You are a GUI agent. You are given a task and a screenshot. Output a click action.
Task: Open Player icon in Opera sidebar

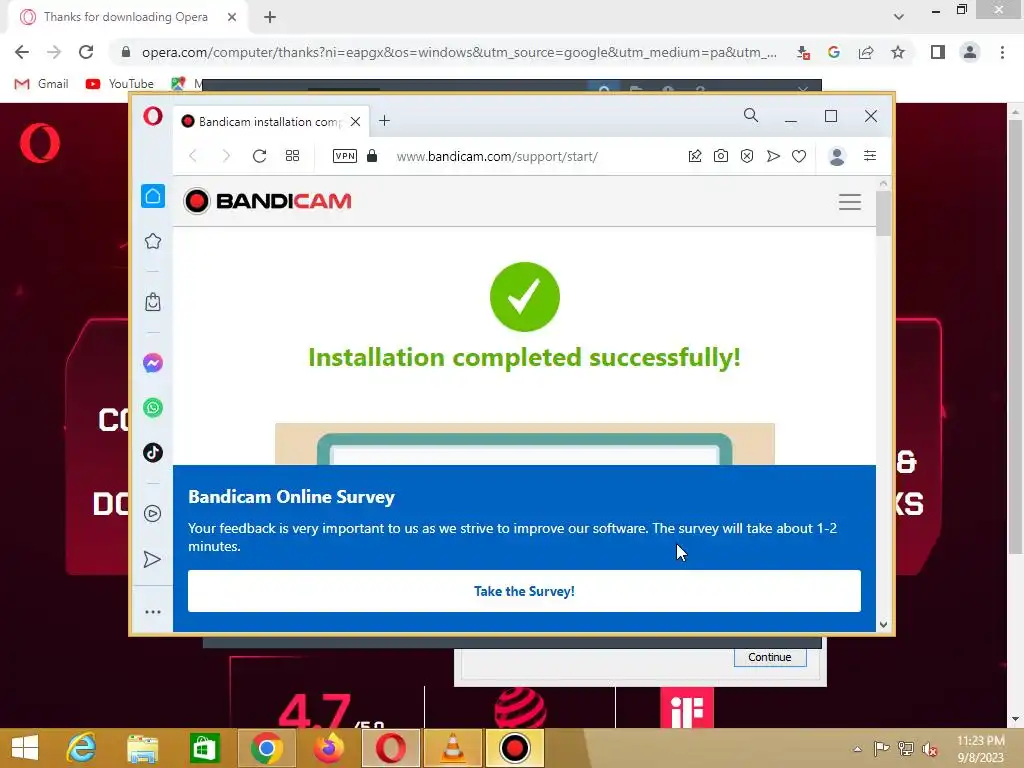[152, 514]
